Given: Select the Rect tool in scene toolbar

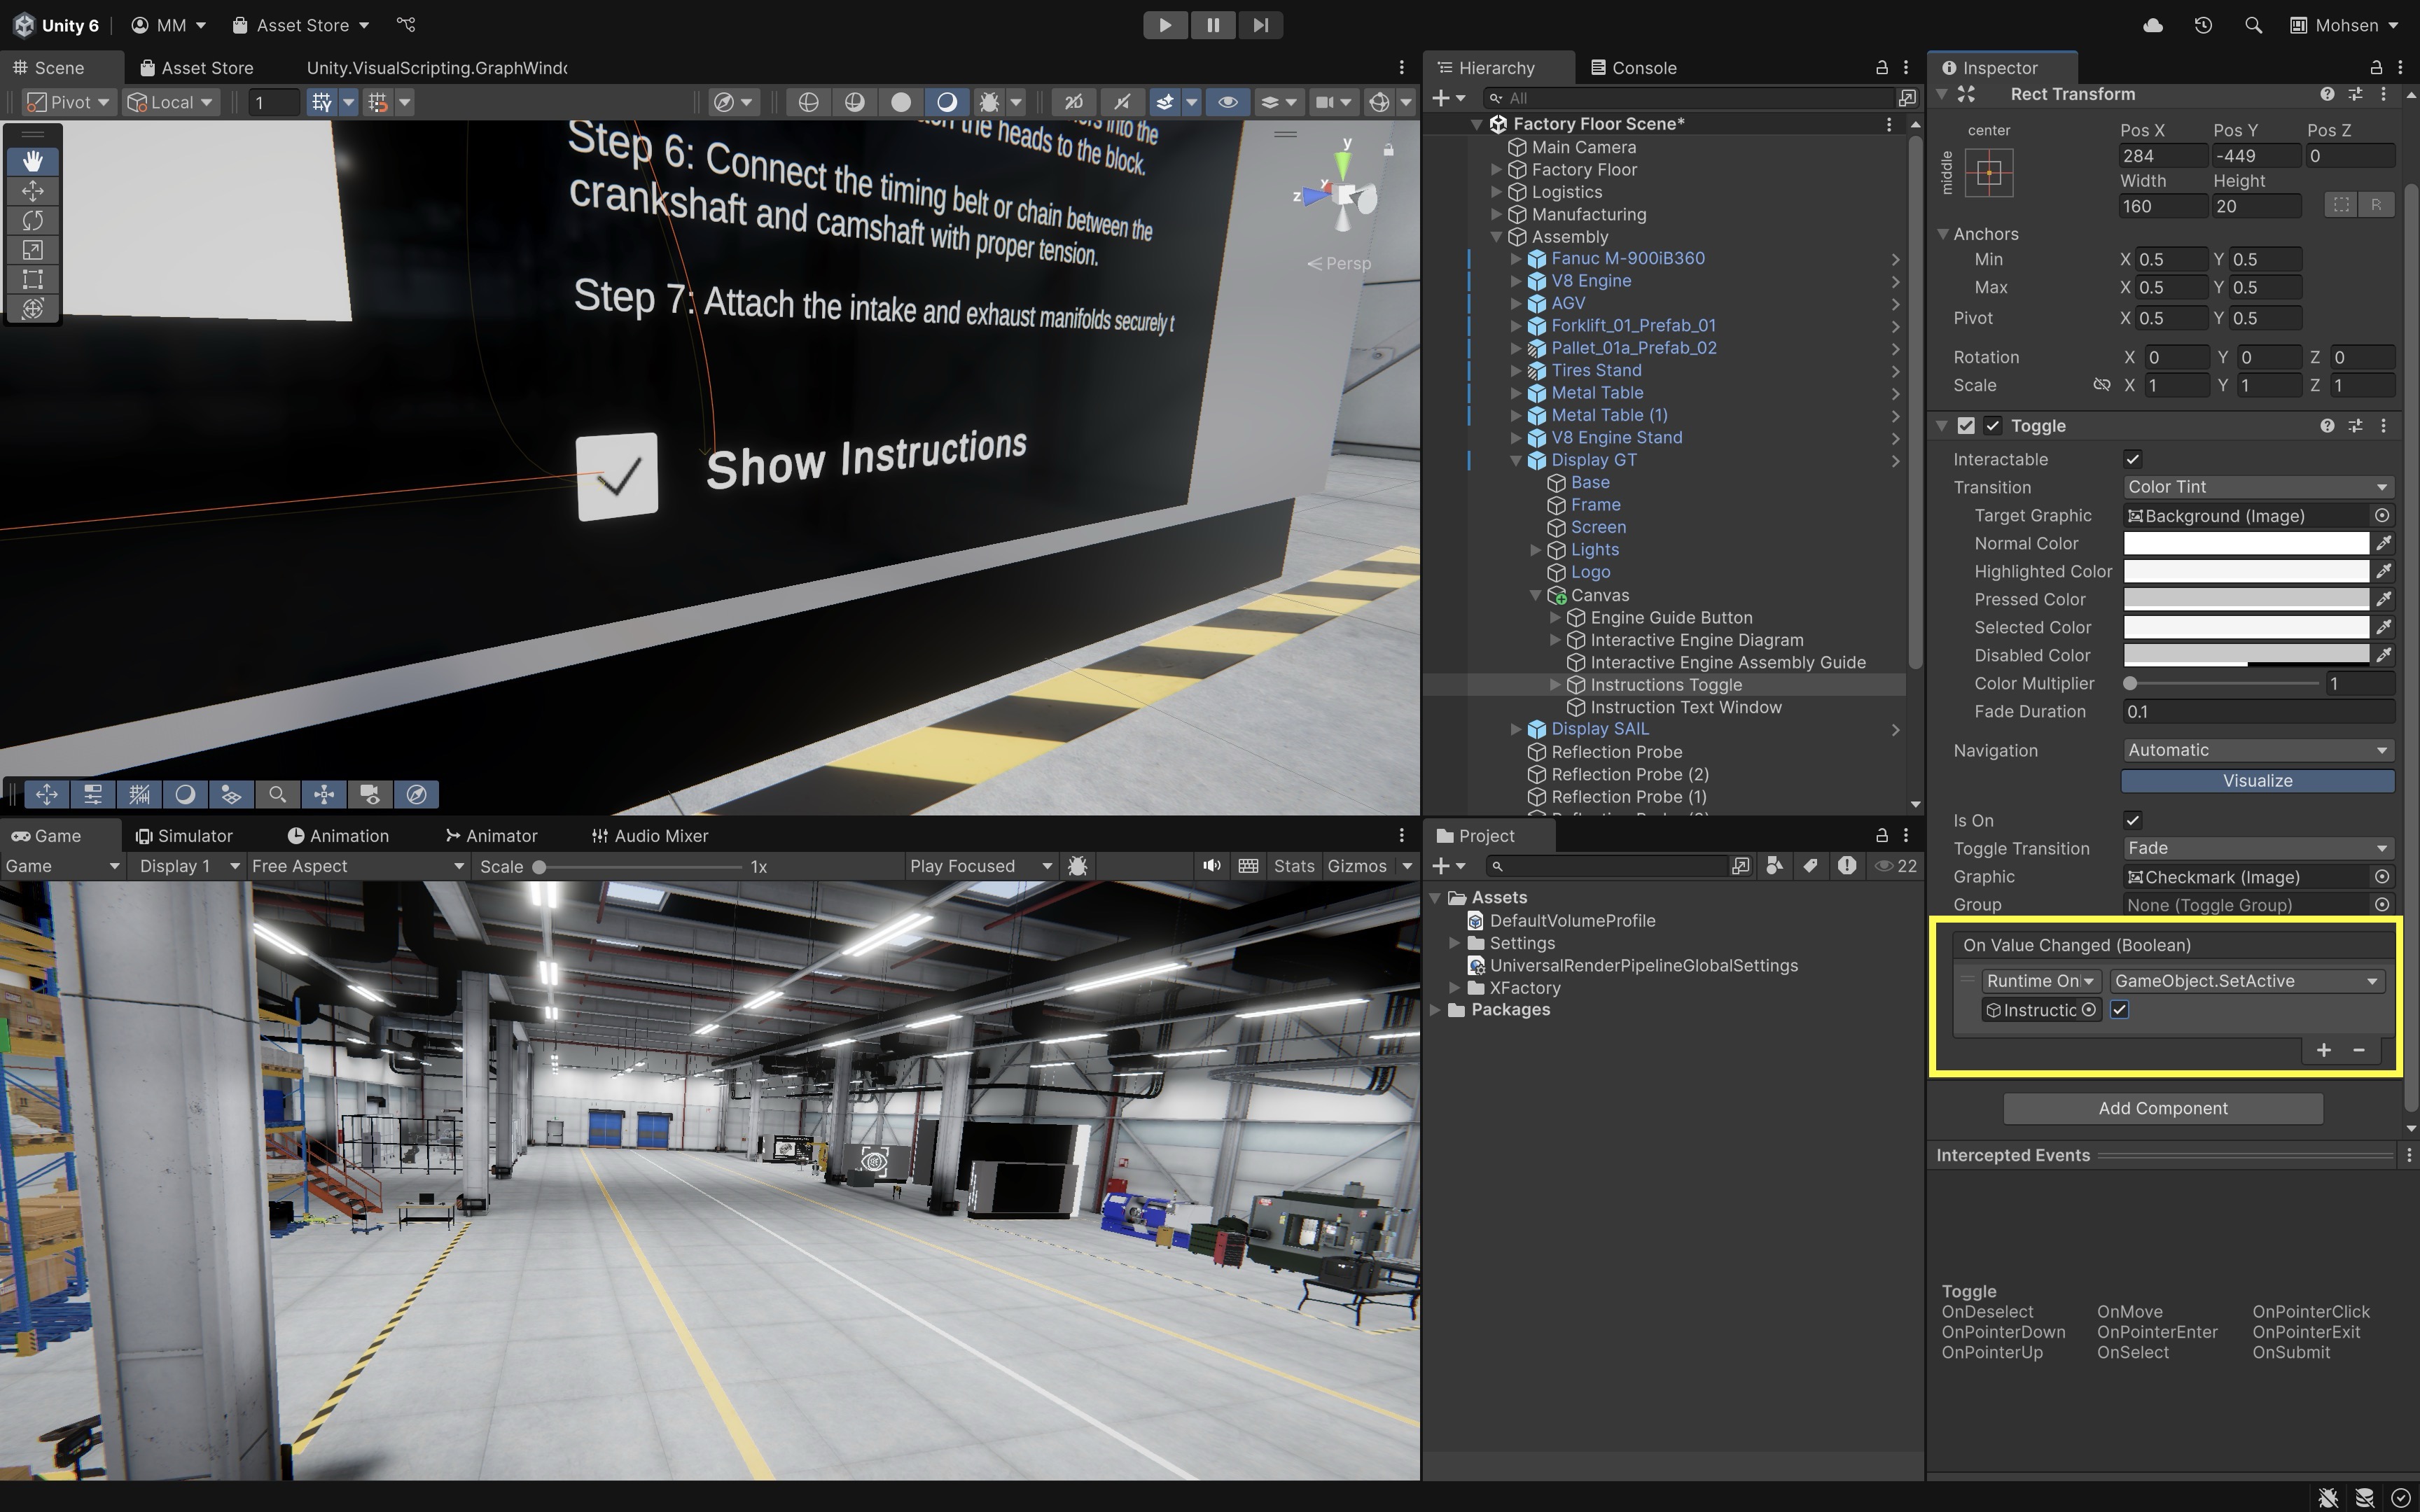Looking at the screenshot, I should [x=33, y=279].
